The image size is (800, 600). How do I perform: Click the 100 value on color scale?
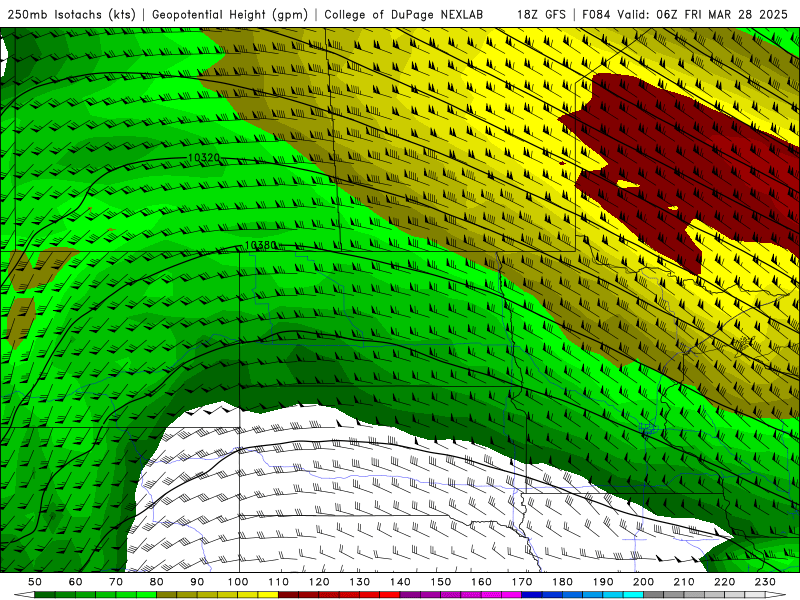coord(238,582)
